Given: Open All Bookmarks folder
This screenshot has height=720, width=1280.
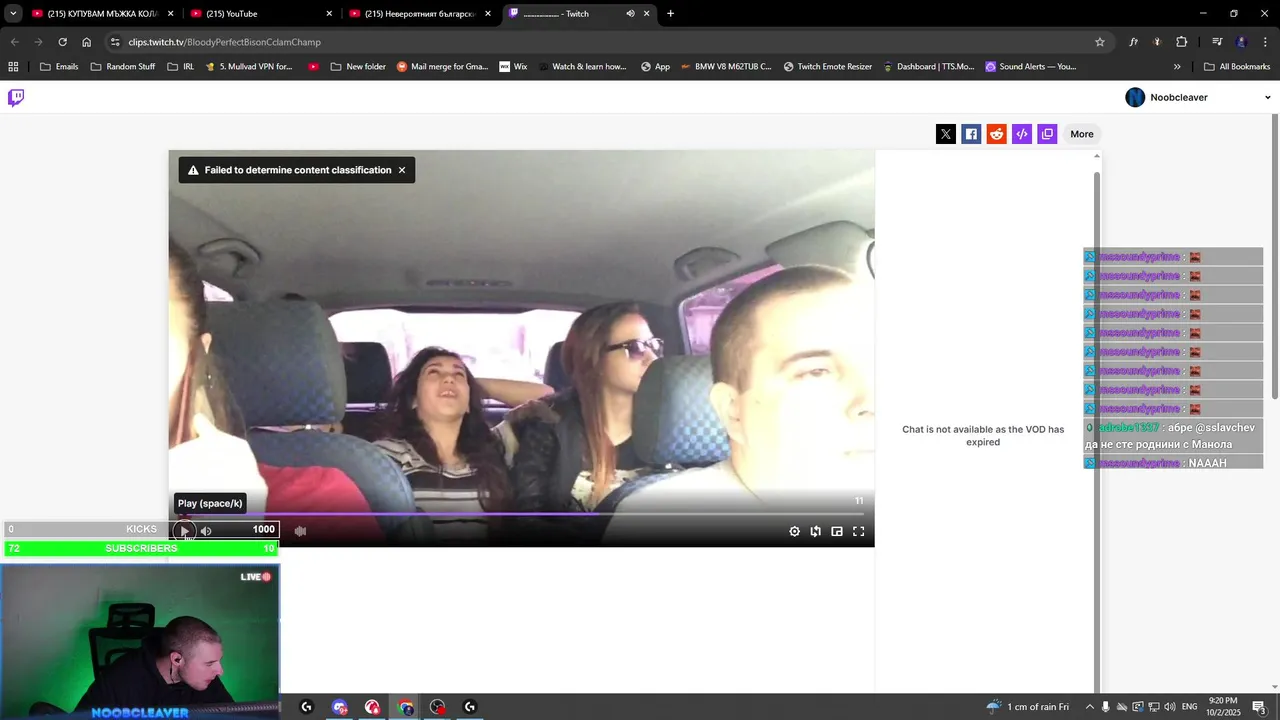Looking at the screenshot, I should (1237, 67).
